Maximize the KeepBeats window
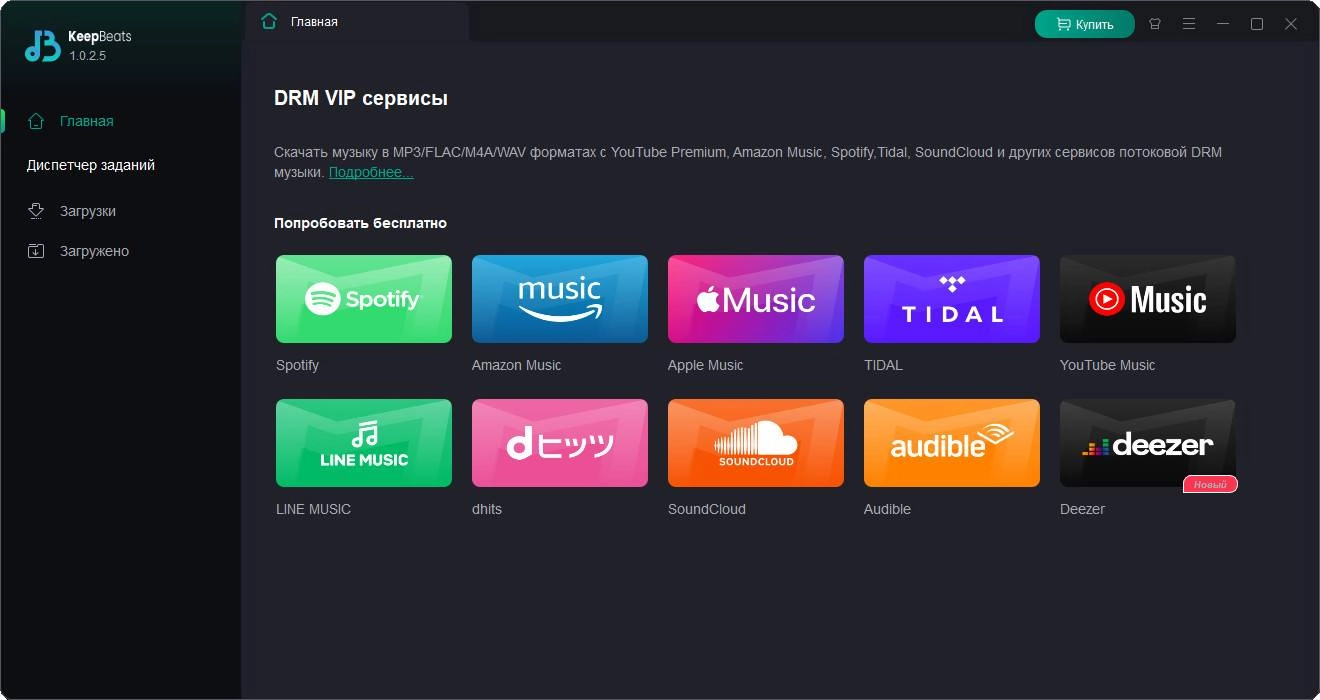This screenshot has height=700, width=1320. tap(1257, 24)
